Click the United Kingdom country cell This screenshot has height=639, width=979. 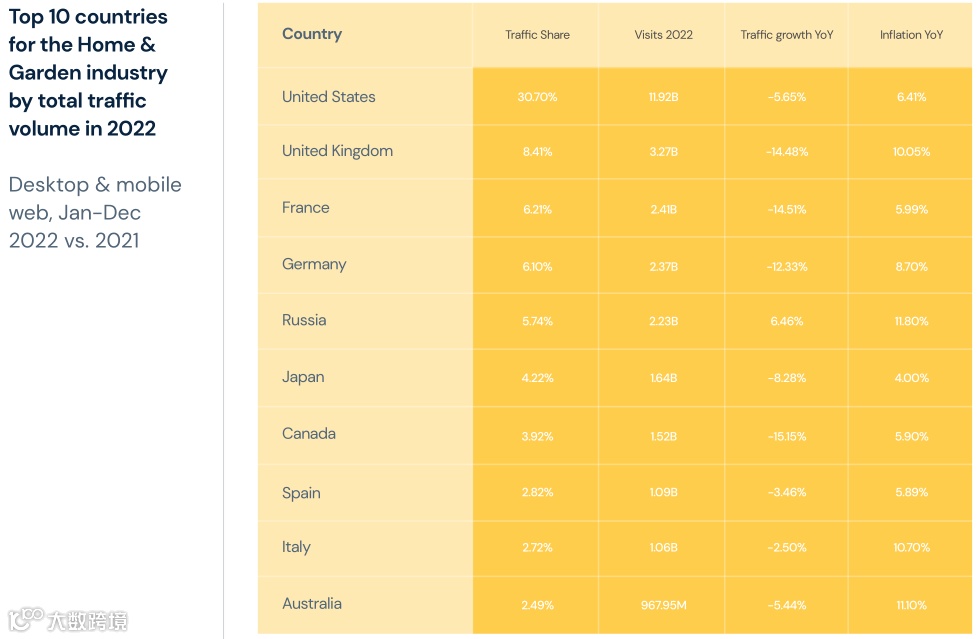pos(337,151)
